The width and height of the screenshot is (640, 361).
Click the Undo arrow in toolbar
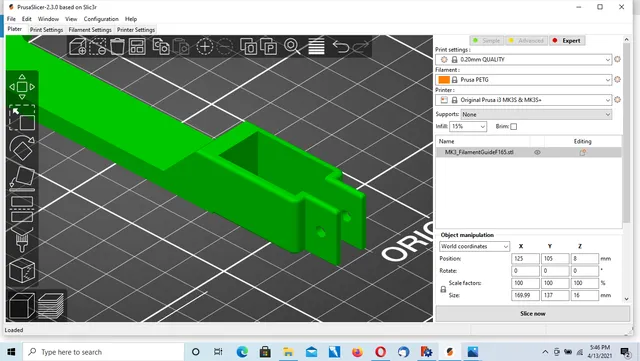[340, 47]
